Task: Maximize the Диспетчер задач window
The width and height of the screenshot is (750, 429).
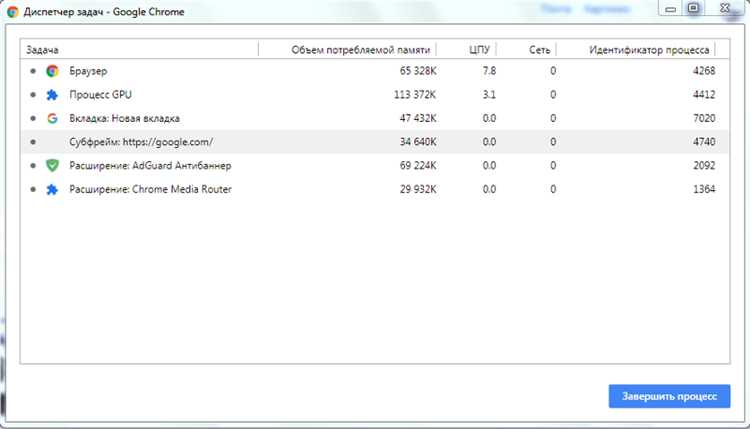Action: [694, 8]
